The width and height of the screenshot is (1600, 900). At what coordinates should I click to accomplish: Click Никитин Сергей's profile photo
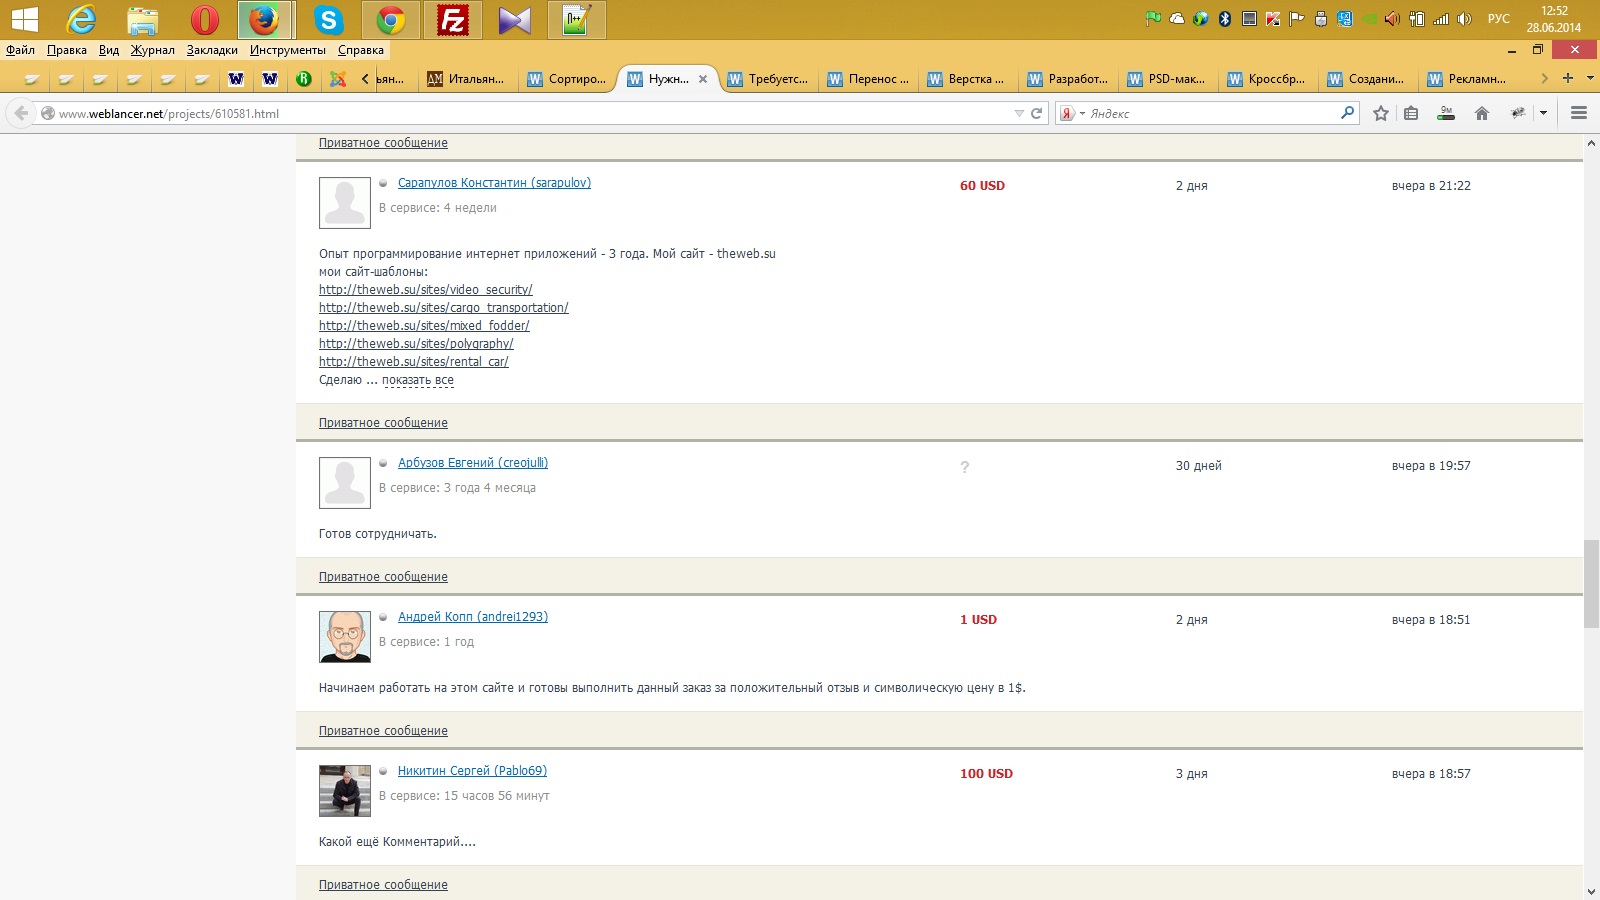pos(345,791)
